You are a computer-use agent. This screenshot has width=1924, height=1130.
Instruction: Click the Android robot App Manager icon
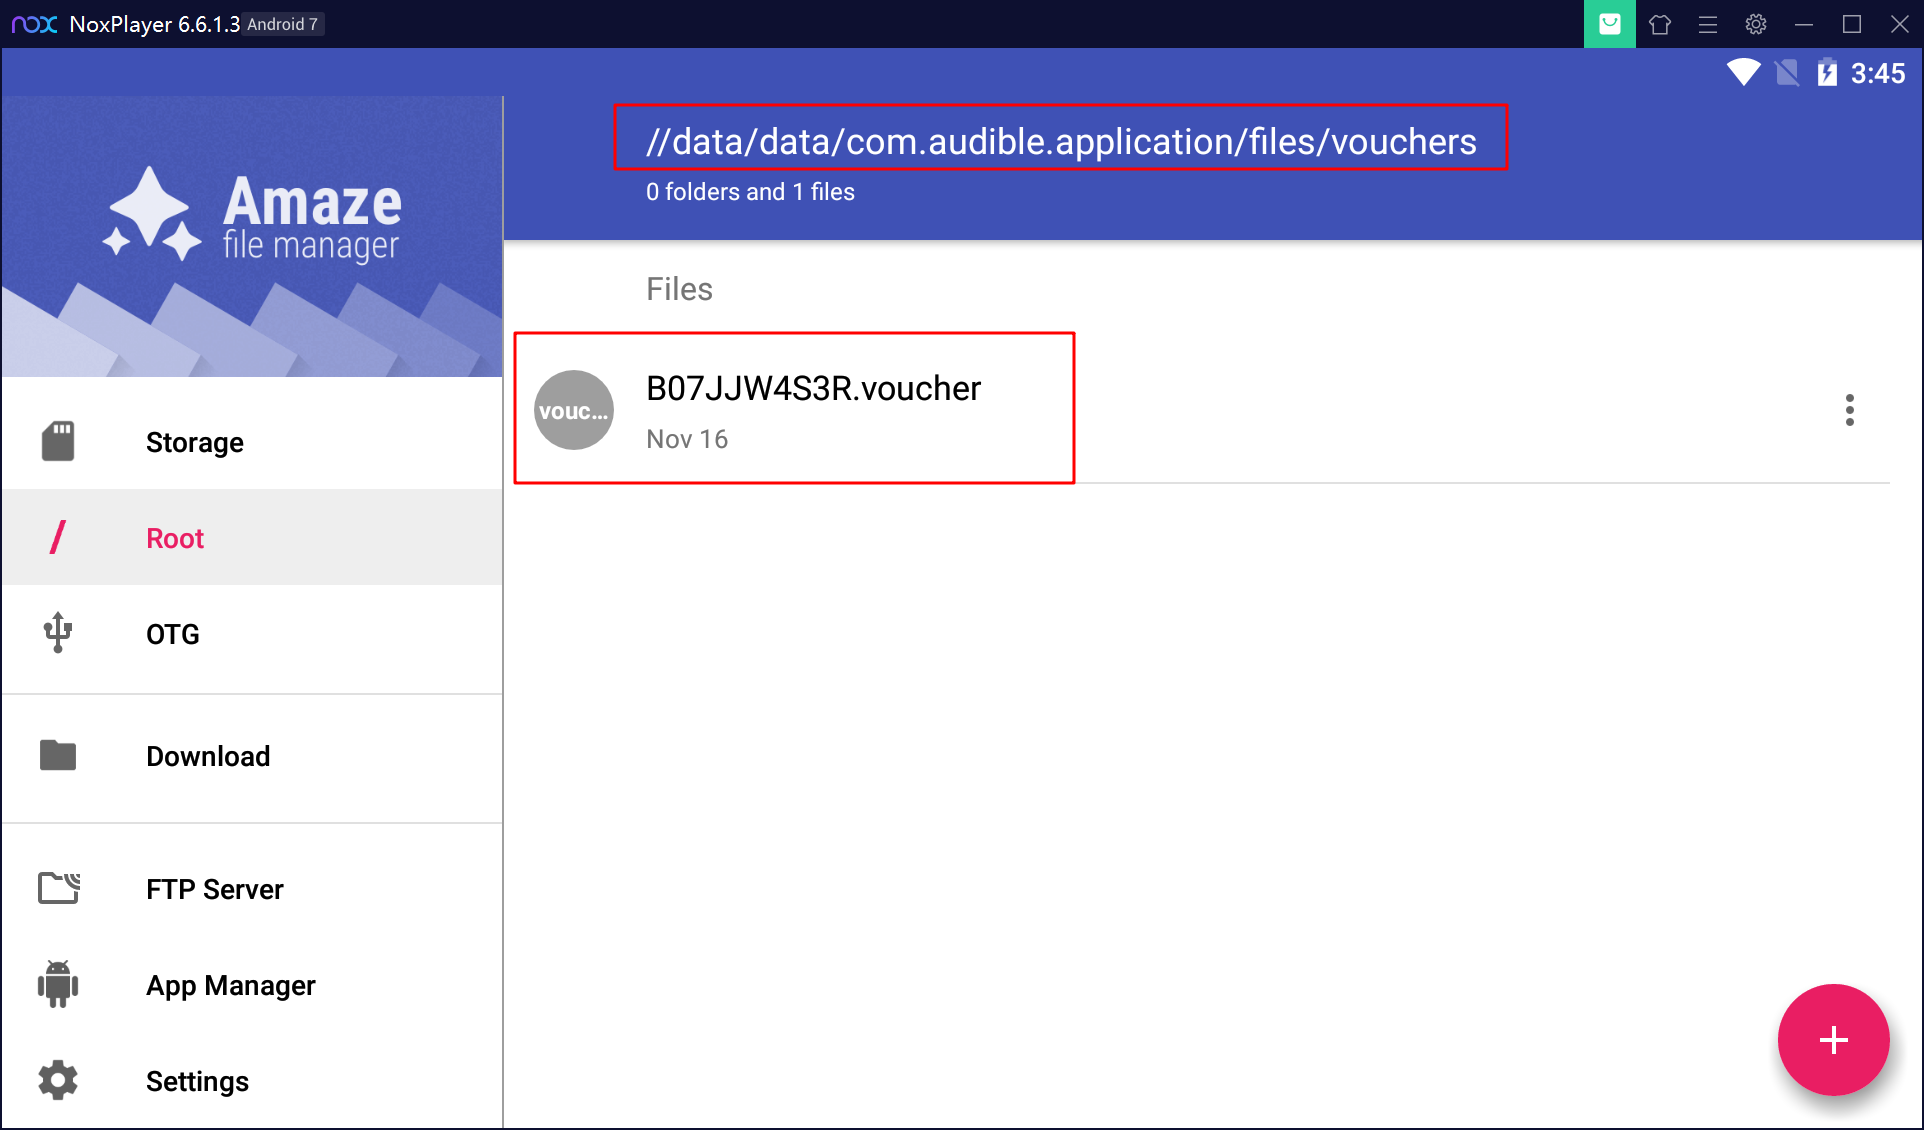pos(58,984)
